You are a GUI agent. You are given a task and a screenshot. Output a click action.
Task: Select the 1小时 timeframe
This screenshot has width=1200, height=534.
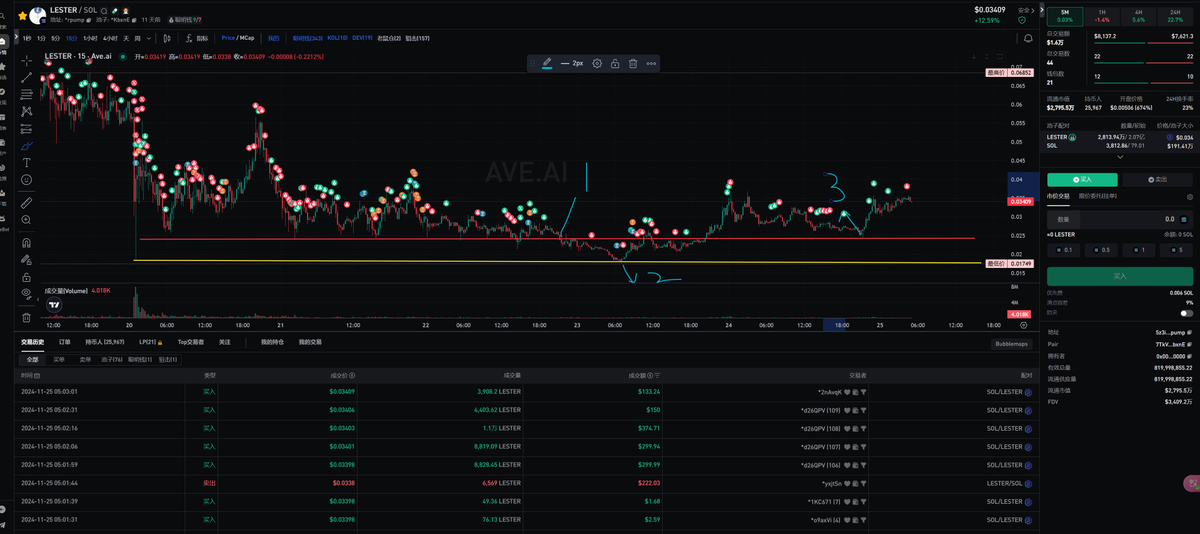point(90,38)
